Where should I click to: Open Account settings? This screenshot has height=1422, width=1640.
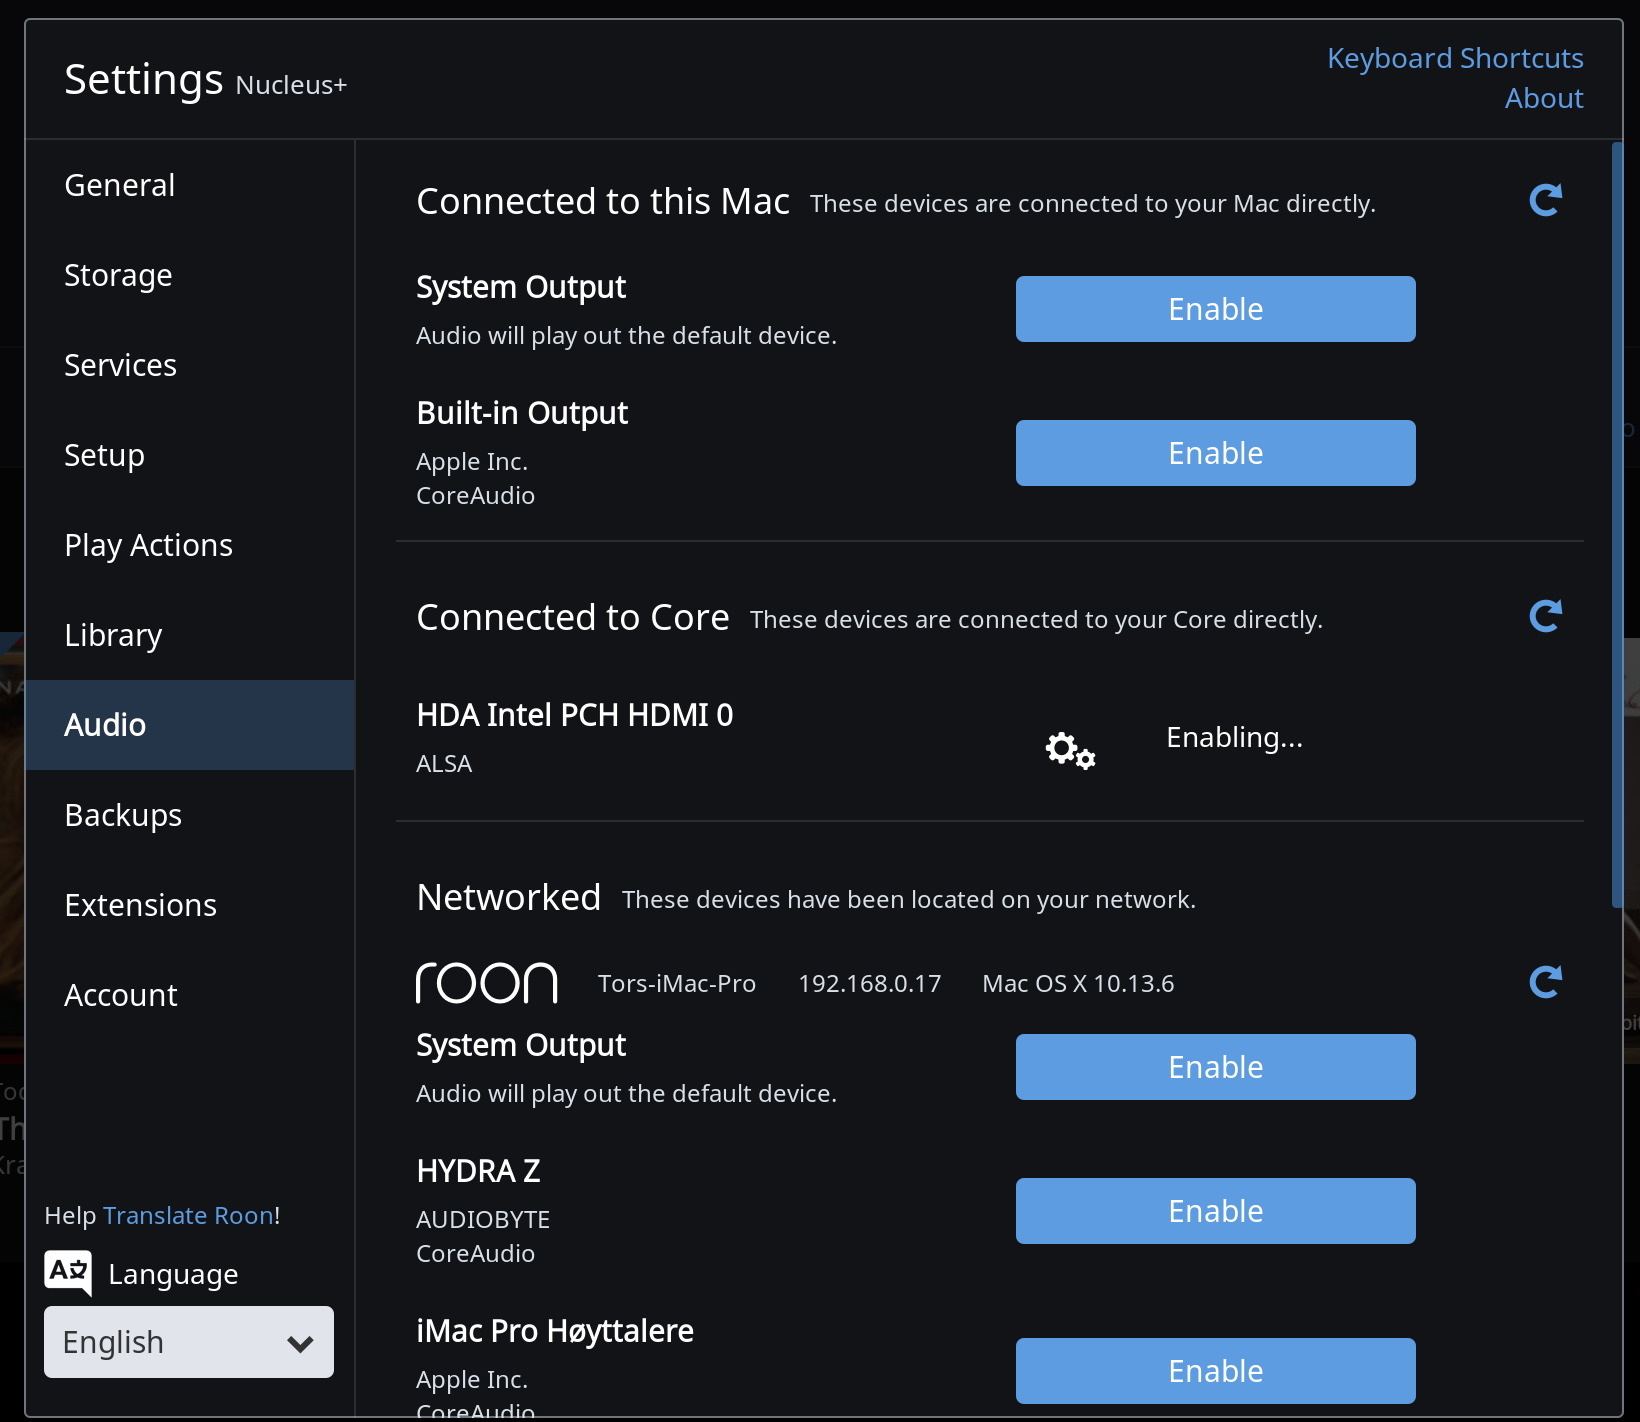tap(190, 995)
